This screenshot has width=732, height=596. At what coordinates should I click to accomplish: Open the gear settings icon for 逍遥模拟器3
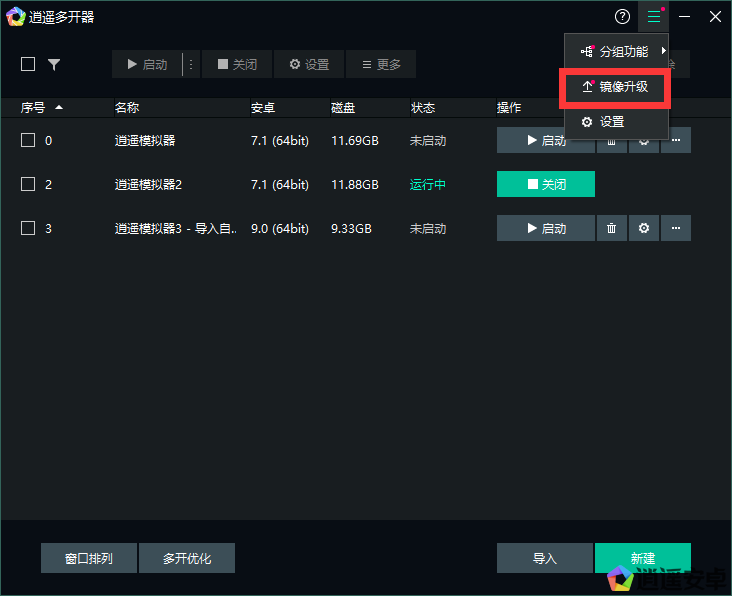pos(644,229)
